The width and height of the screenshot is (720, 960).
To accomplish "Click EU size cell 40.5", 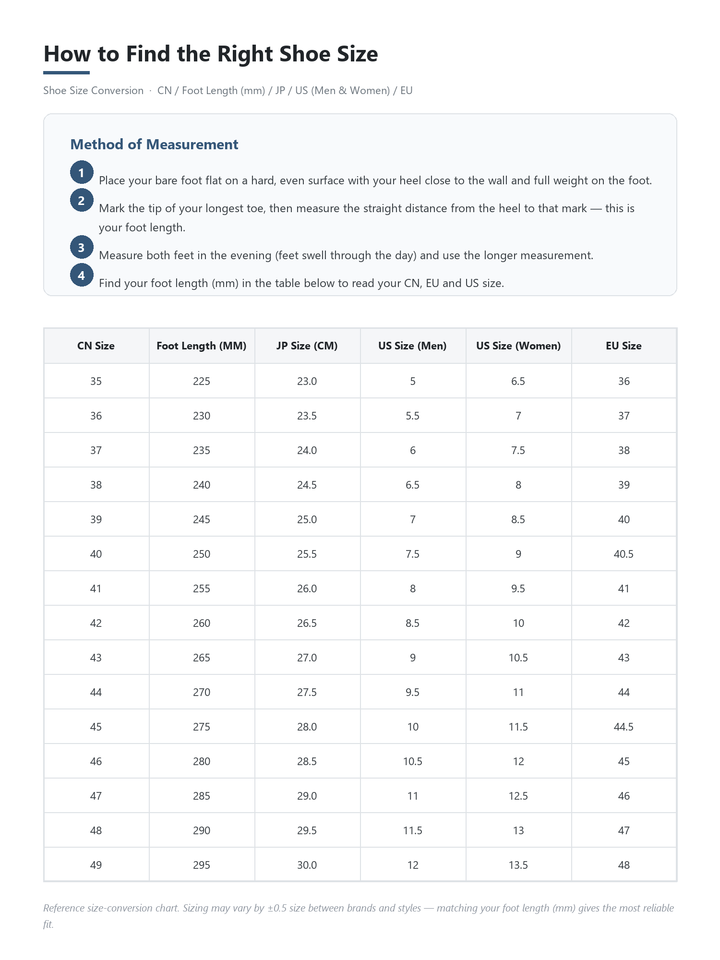I will 624,554.
